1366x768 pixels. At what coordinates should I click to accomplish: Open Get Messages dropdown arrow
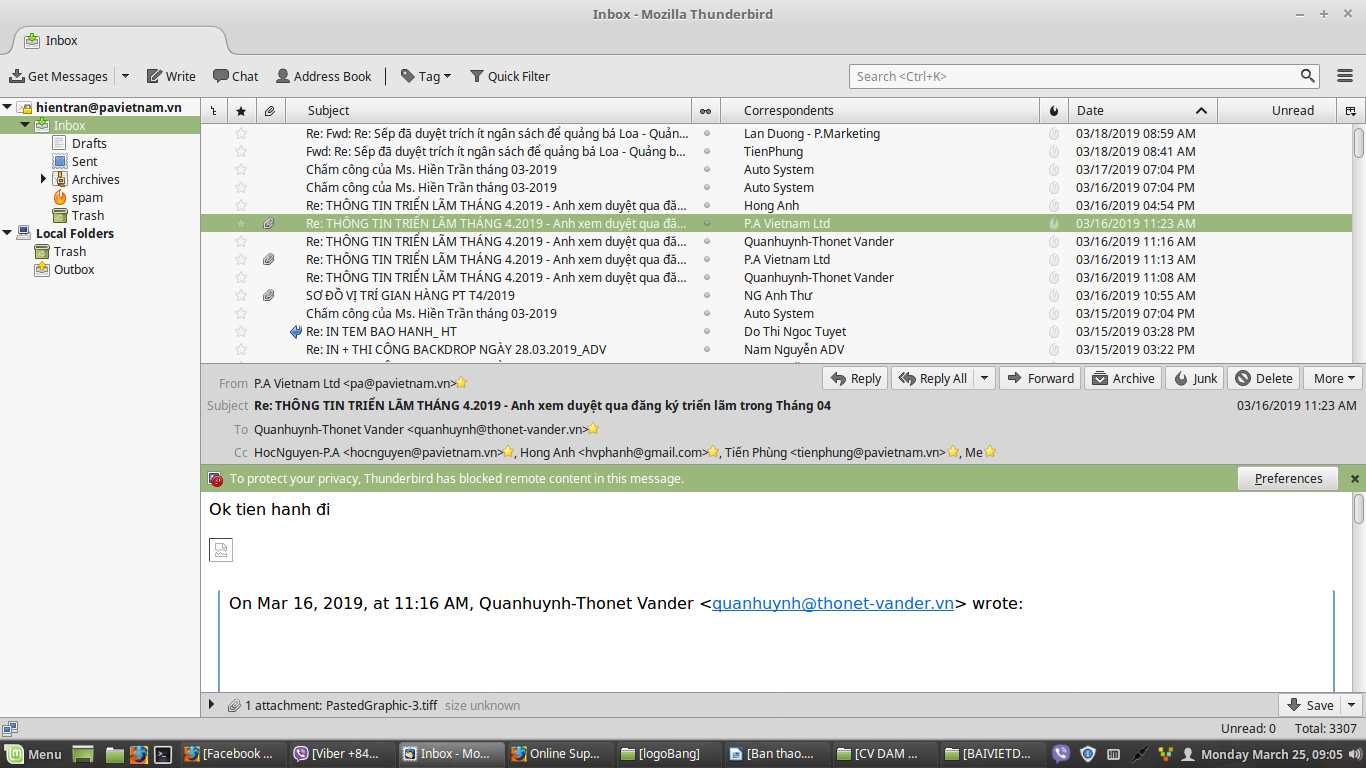[125, 76]
